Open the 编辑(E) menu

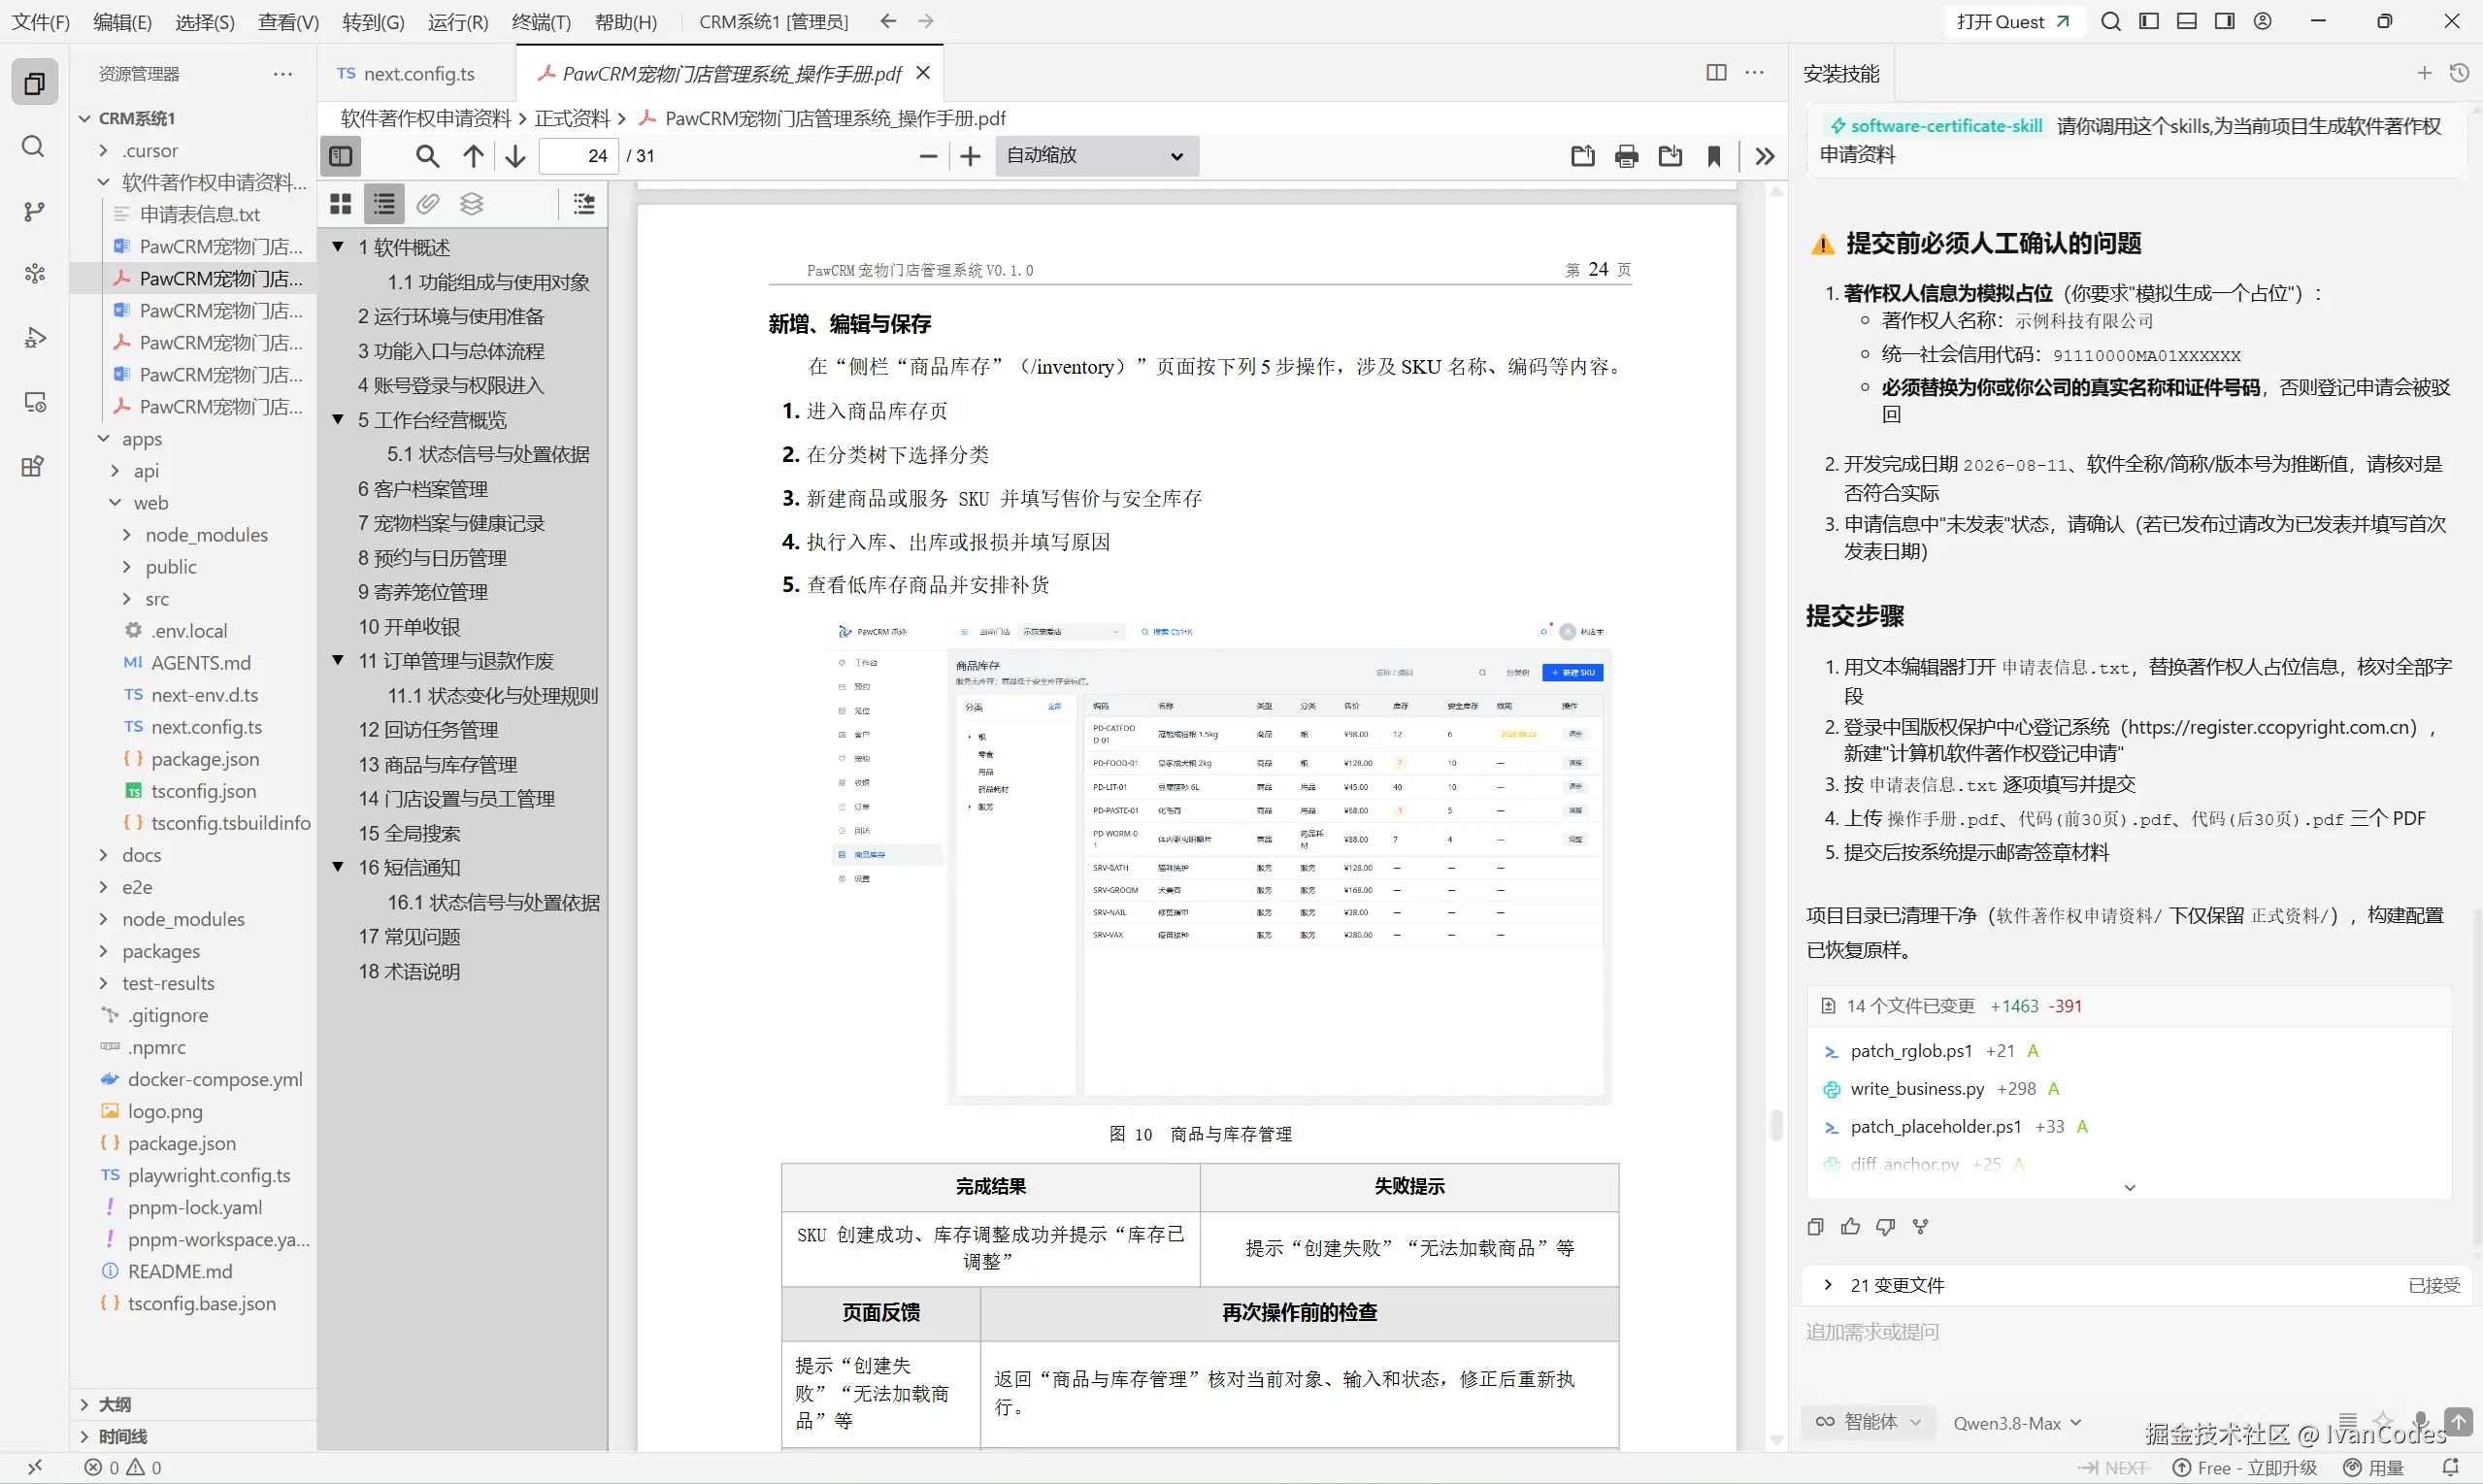(123, 21)
